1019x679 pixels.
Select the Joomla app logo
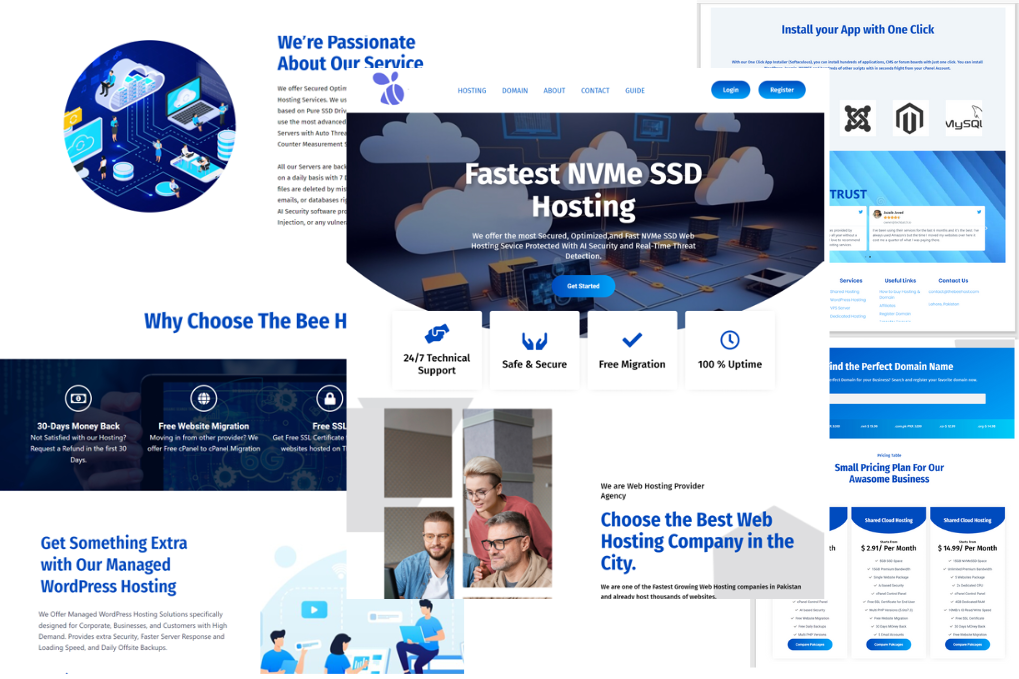tap(857, 119)
